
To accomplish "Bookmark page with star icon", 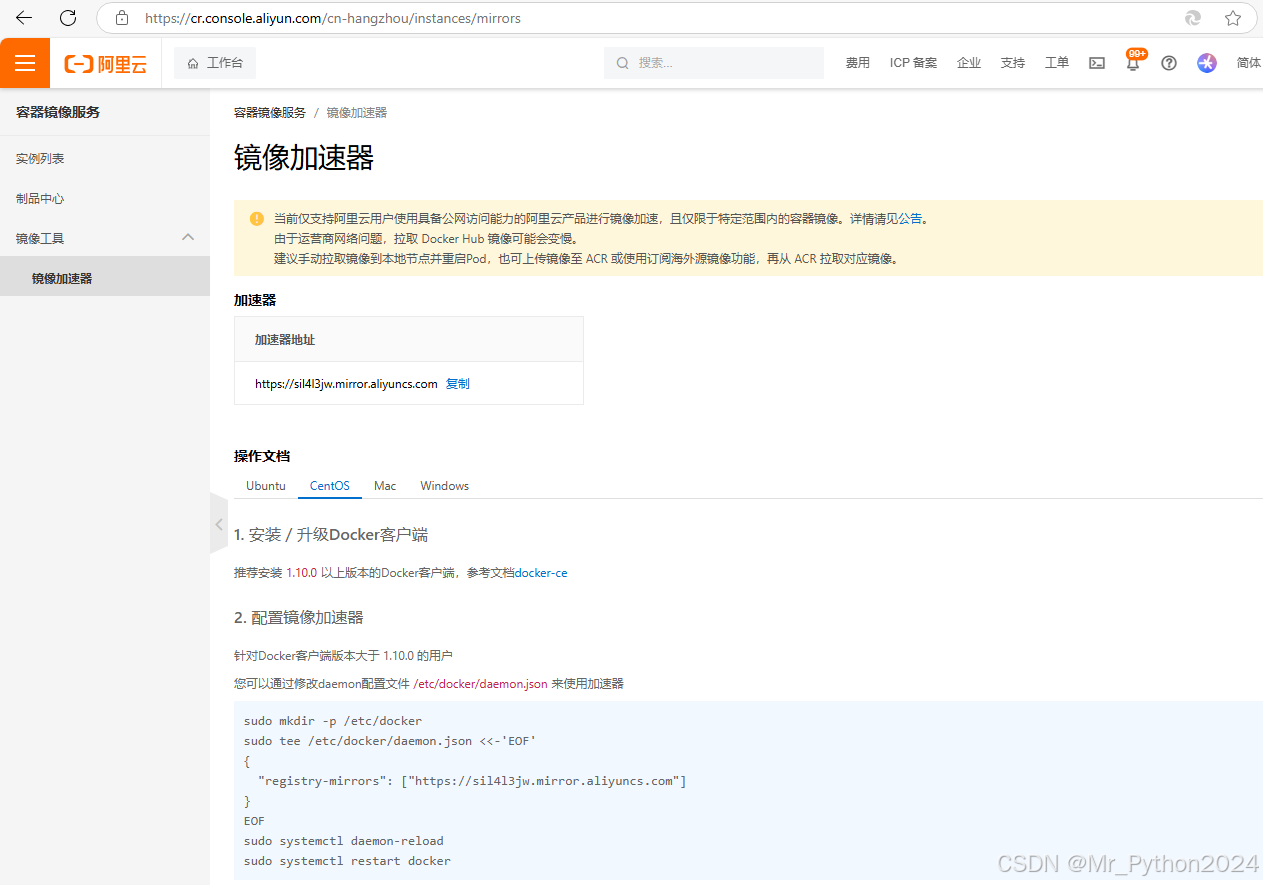I will 1233,18.
